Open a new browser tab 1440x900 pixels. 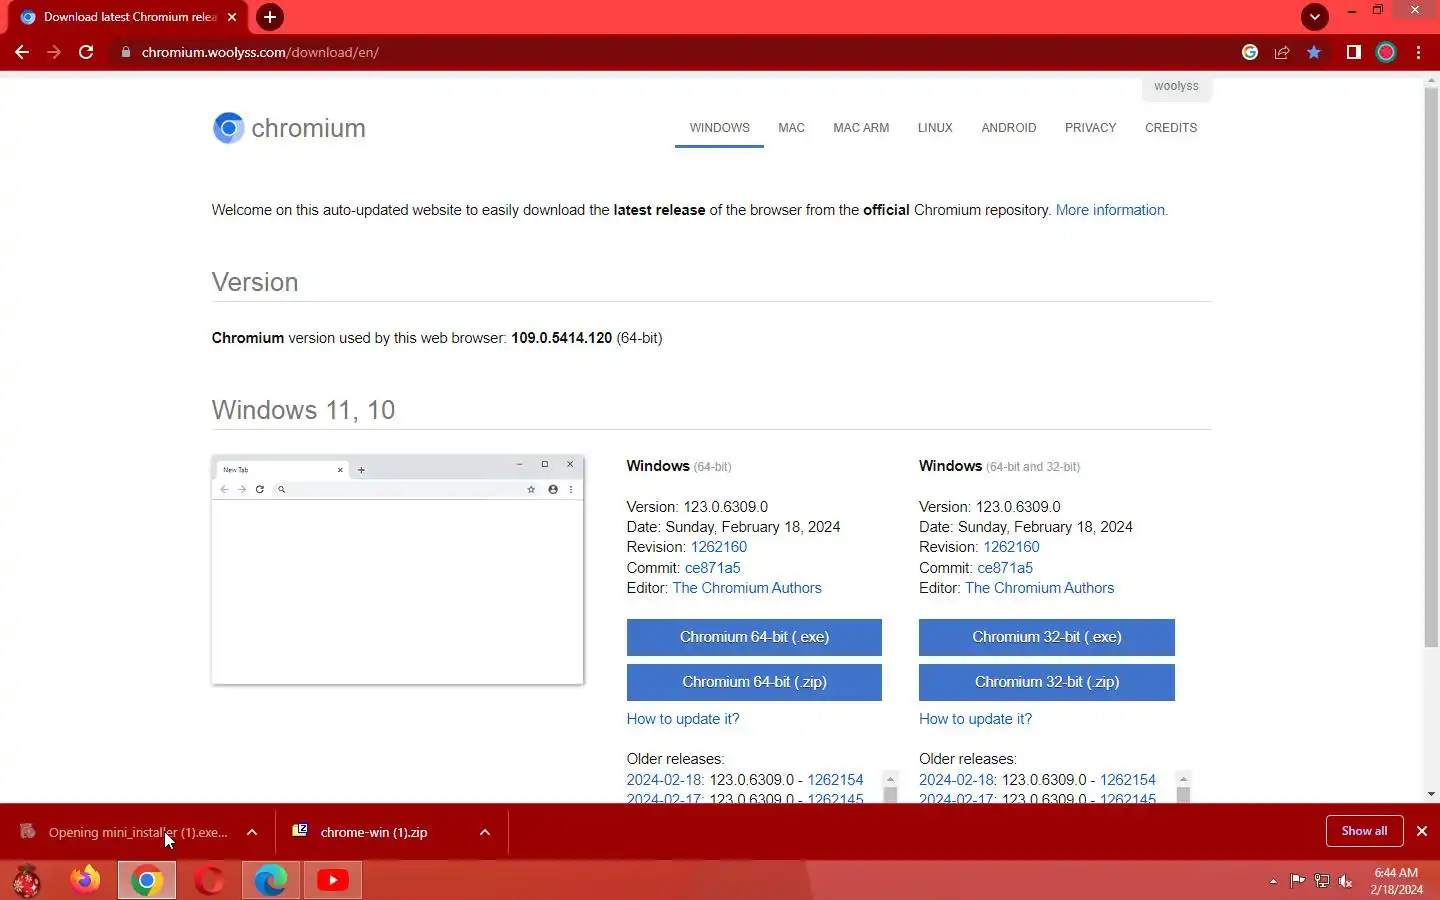click(x=270, y=17)
